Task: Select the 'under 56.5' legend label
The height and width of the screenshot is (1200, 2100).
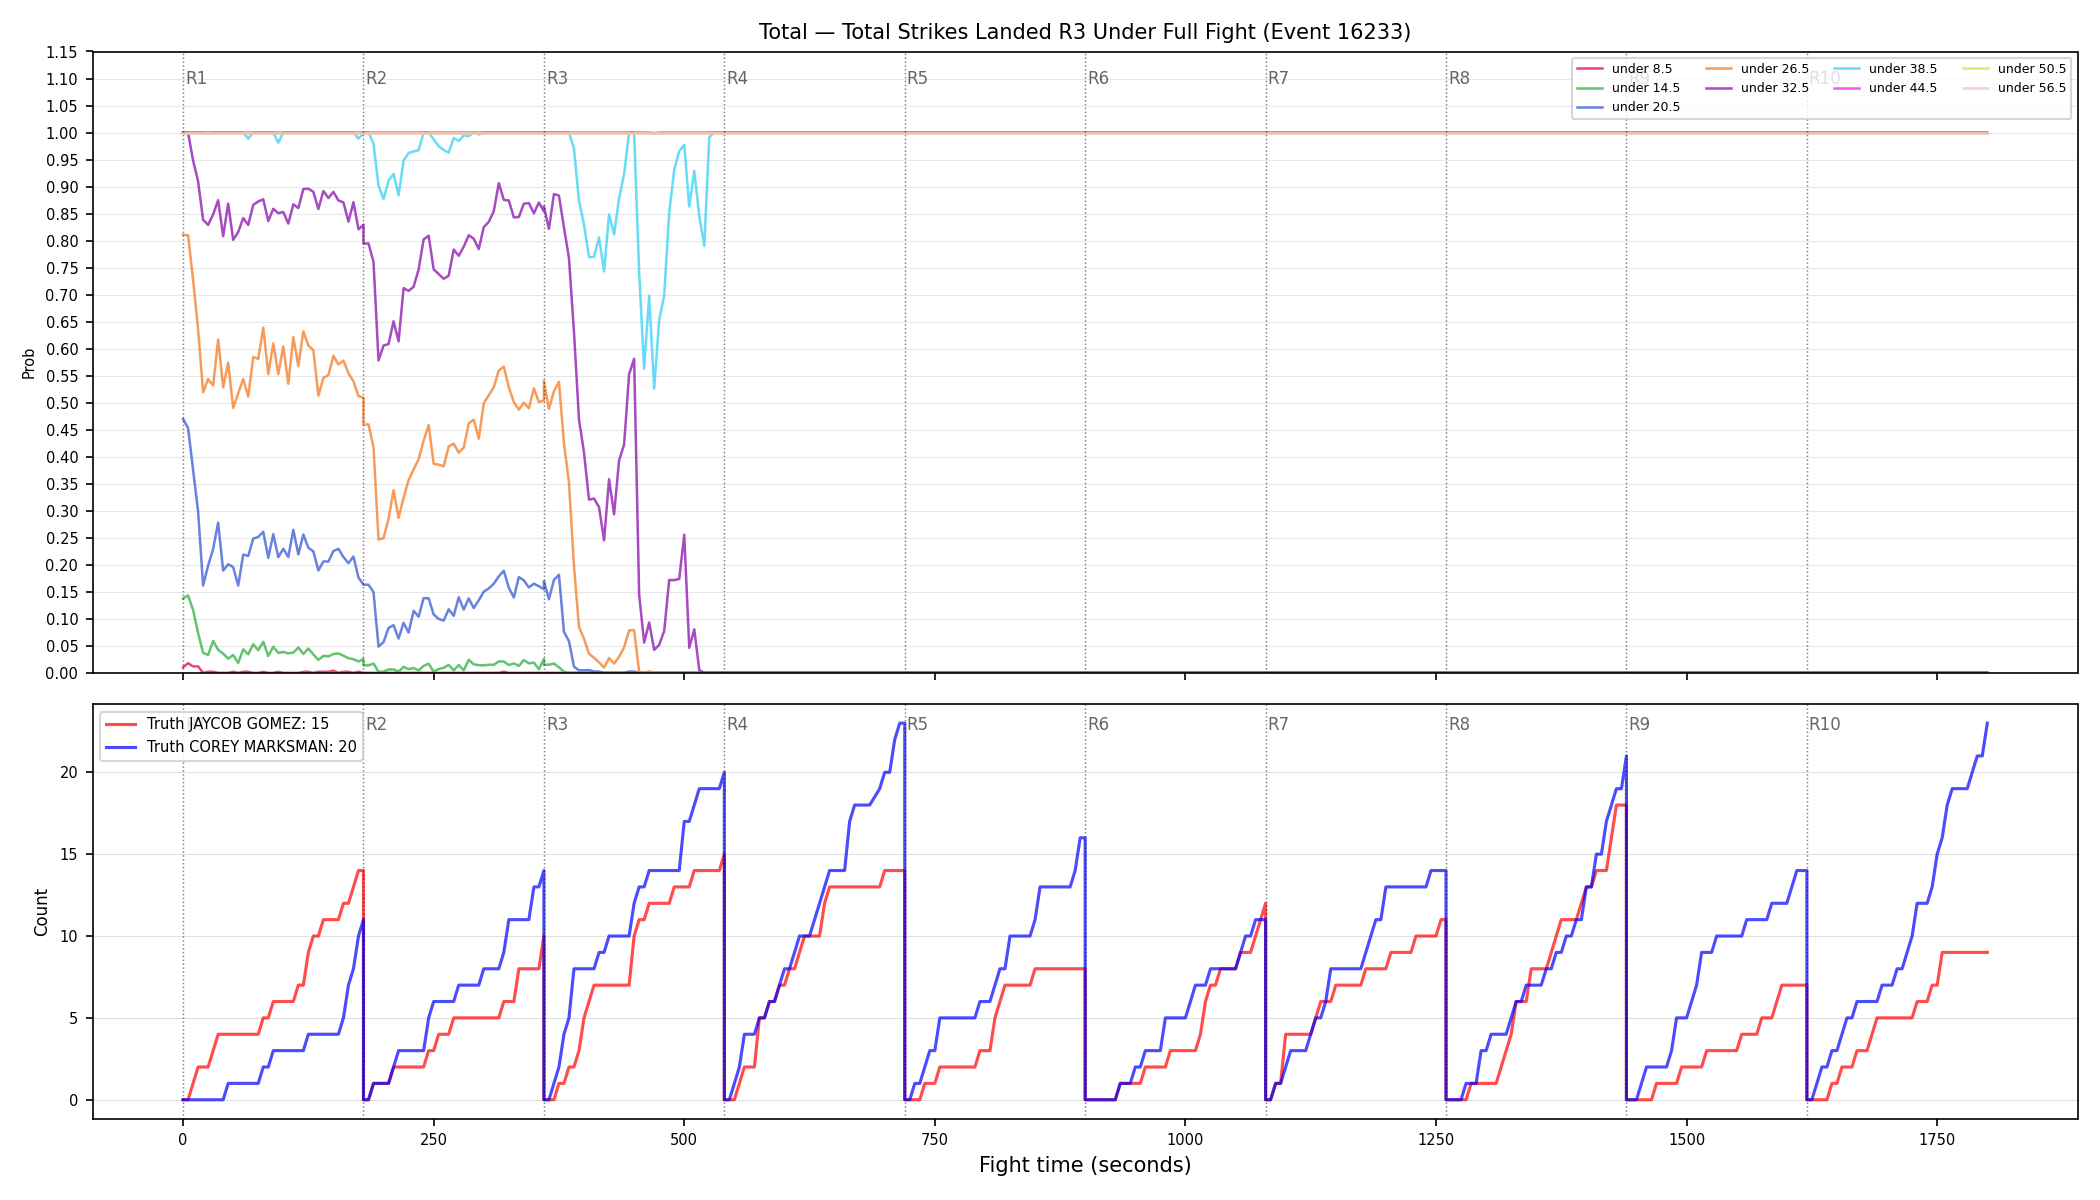Action: tap(2031, 88)
